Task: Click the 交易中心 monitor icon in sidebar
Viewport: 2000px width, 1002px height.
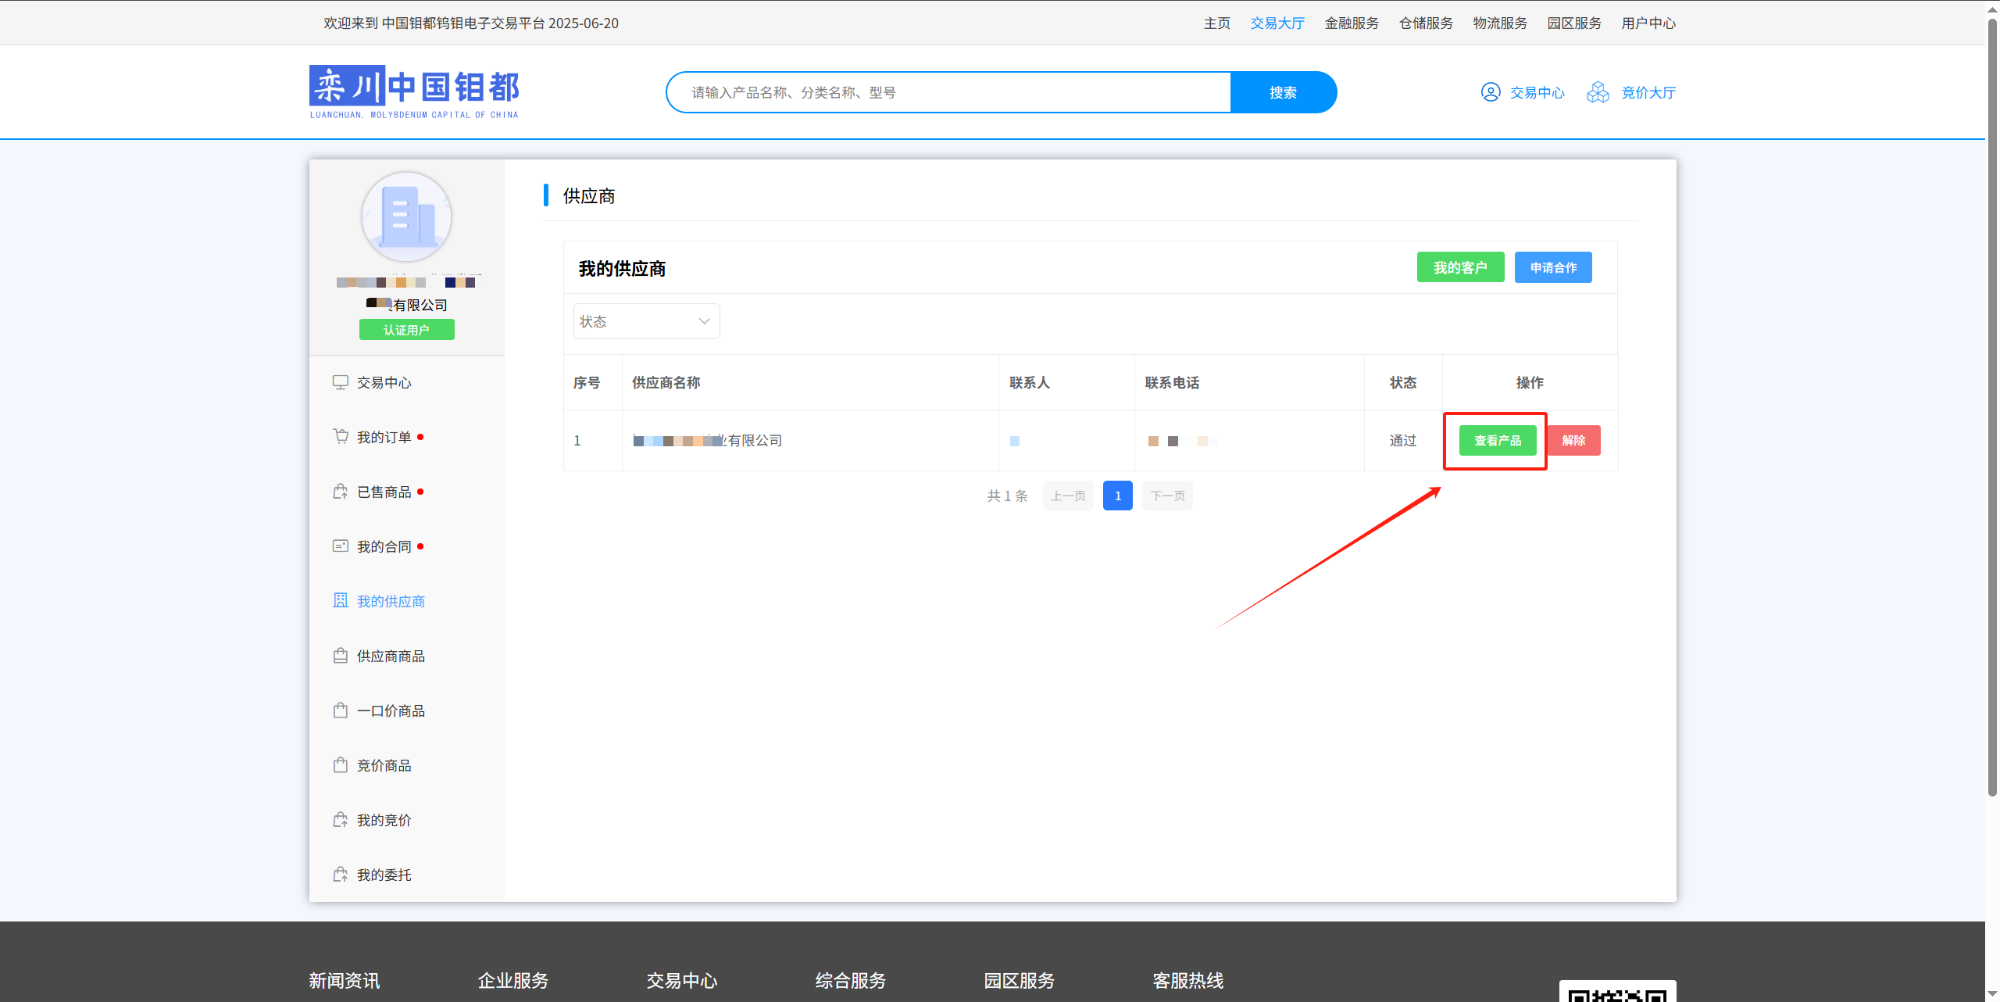Action: click(x=340, y=382)
